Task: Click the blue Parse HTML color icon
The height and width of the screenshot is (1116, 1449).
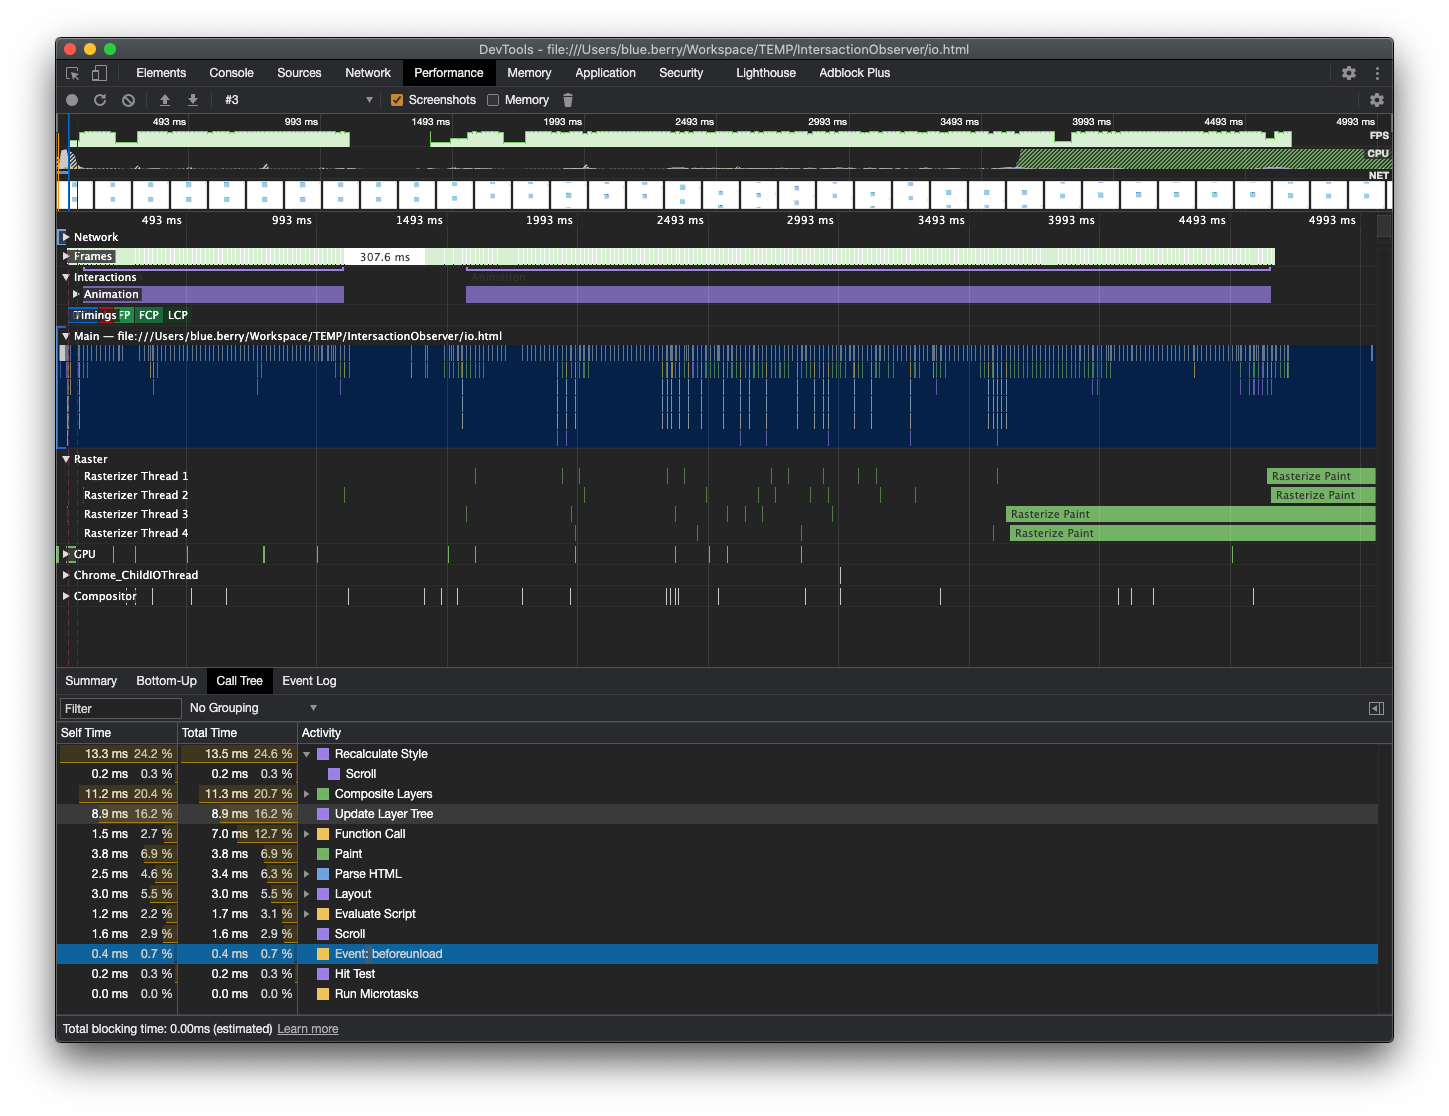Action: 323,874
